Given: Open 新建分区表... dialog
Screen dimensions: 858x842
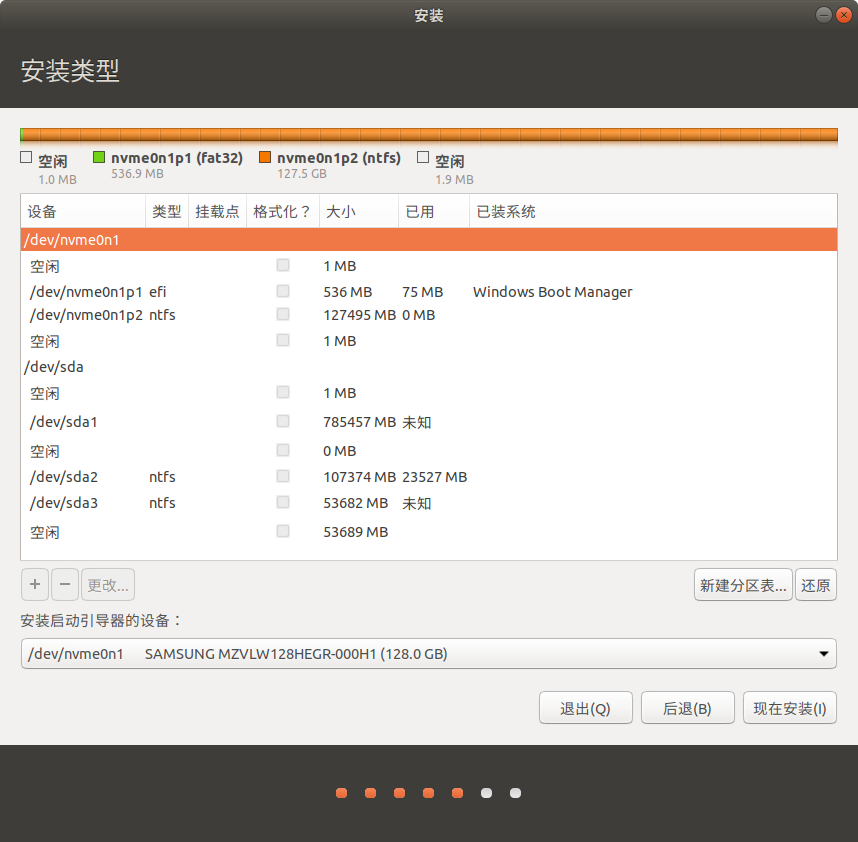Looking at the screenshot, I should click(x=743, y=585).
